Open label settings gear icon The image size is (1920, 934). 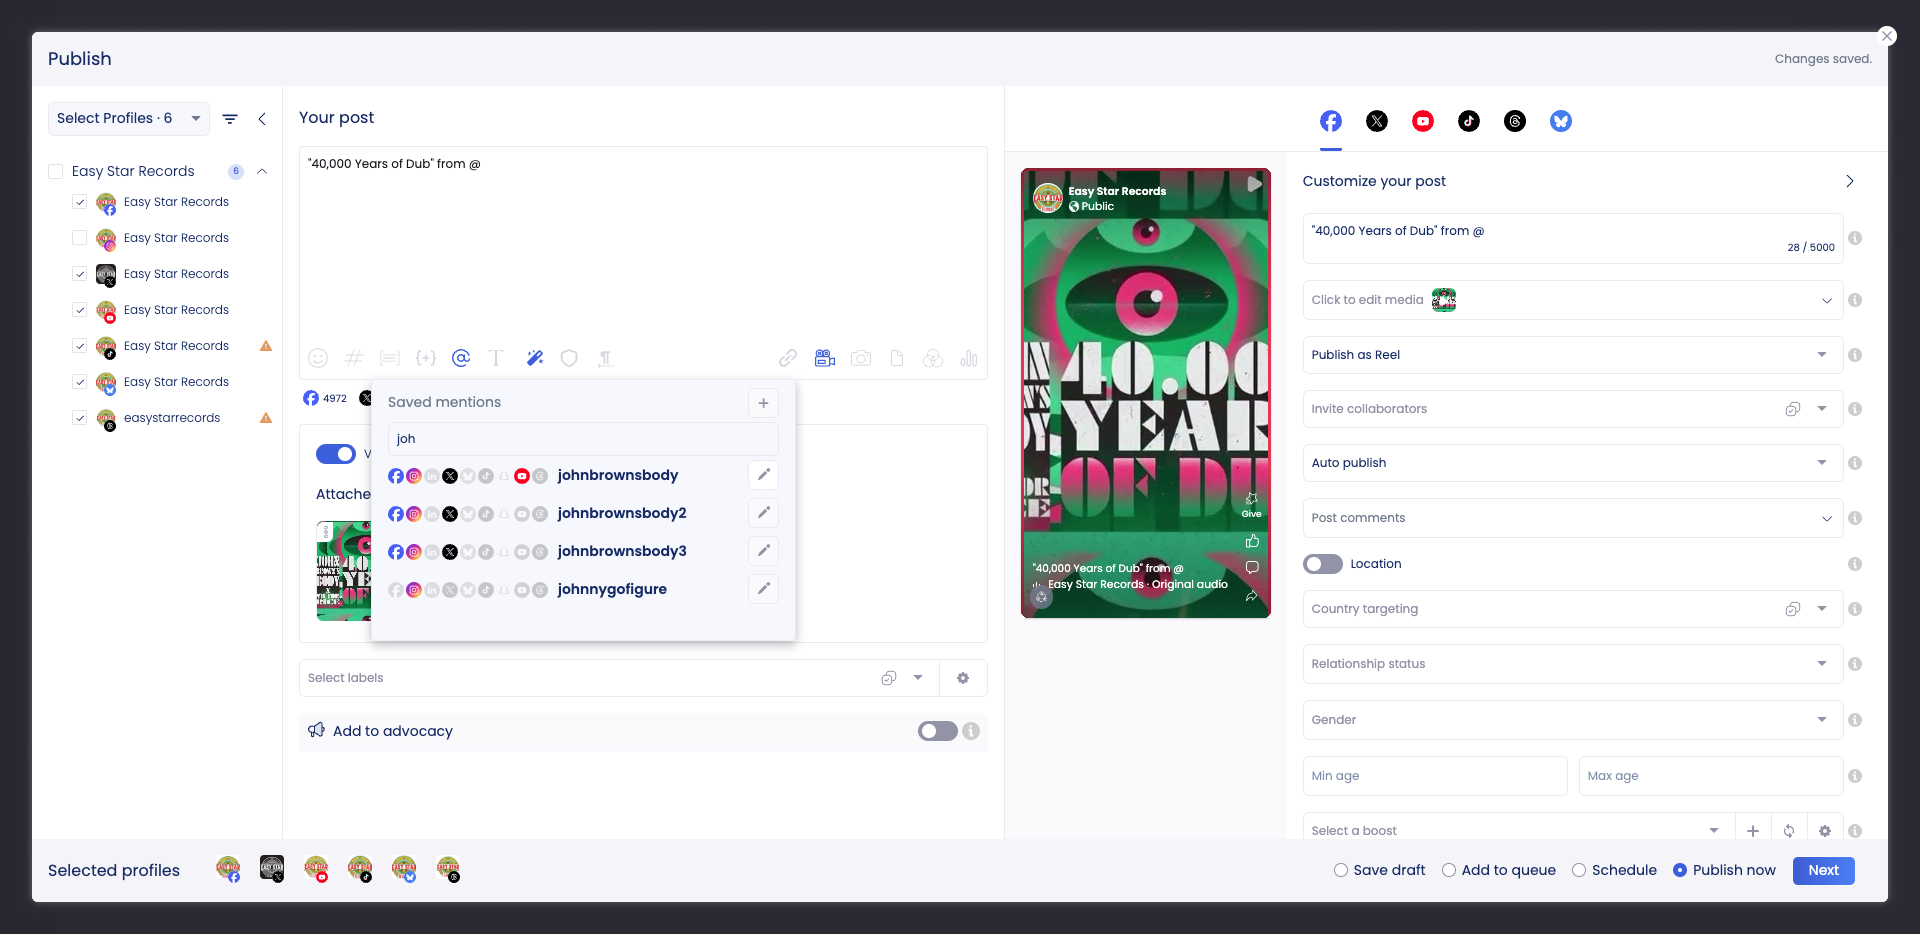click(x=963, y=678)
